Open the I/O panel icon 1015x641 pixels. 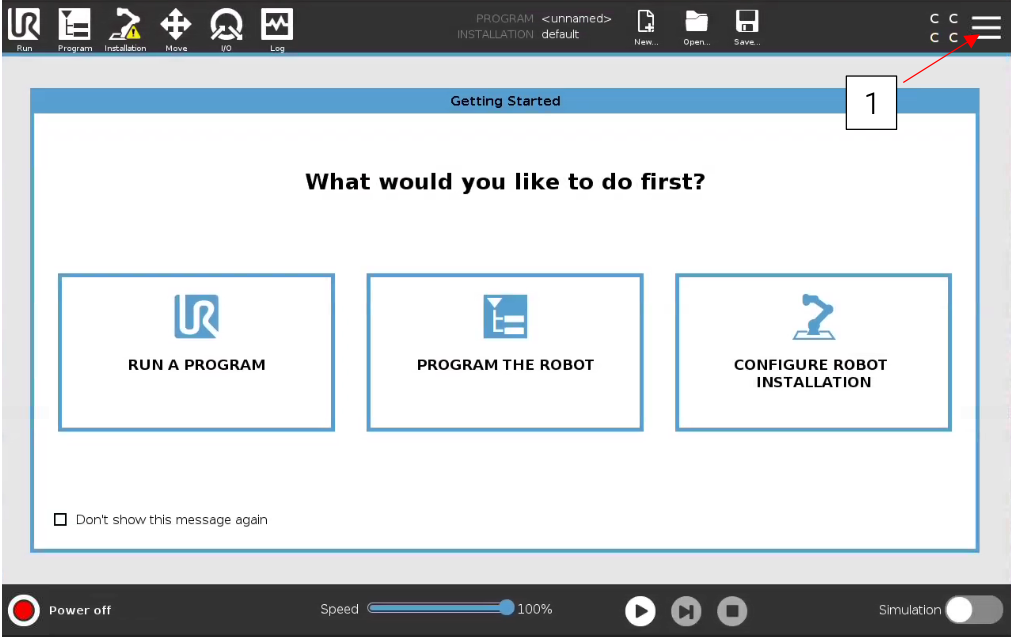coord(226,27)
